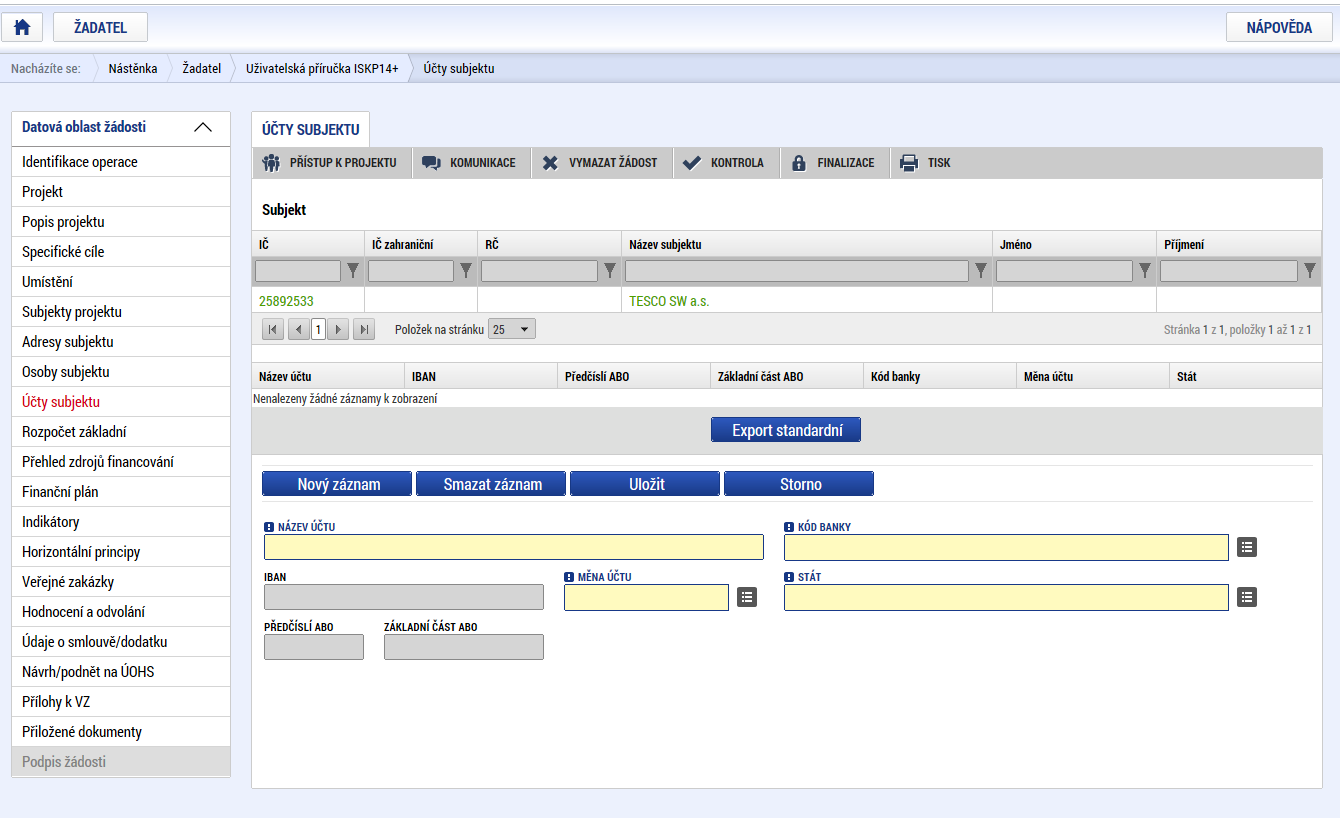The height and width of the screenshot is (818, 1340).
Task: Collapse the Datová oblast žádosti panel
Action: 202,128
